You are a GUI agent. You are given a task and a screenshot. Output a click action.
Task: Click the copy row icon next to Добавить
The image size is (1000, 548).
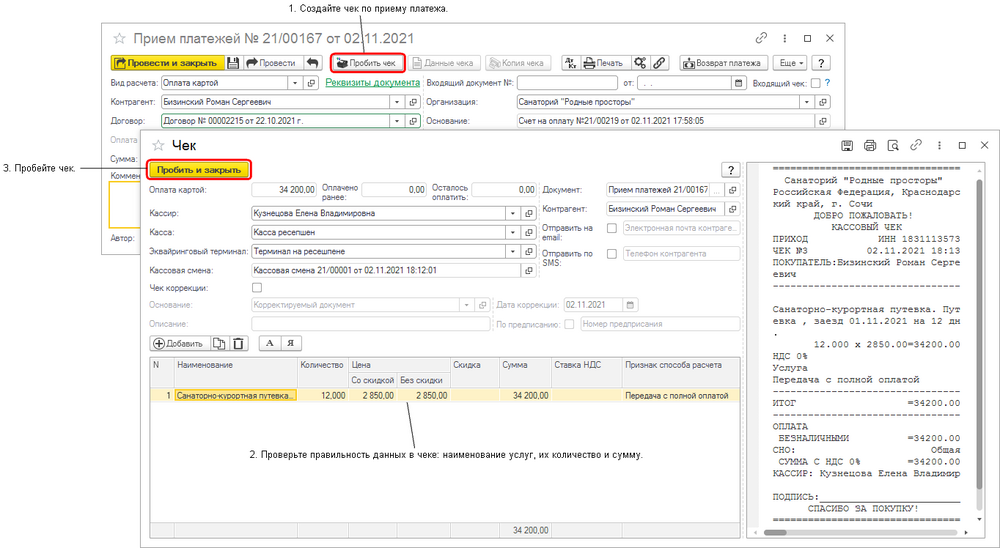click(x=219, y=343)
